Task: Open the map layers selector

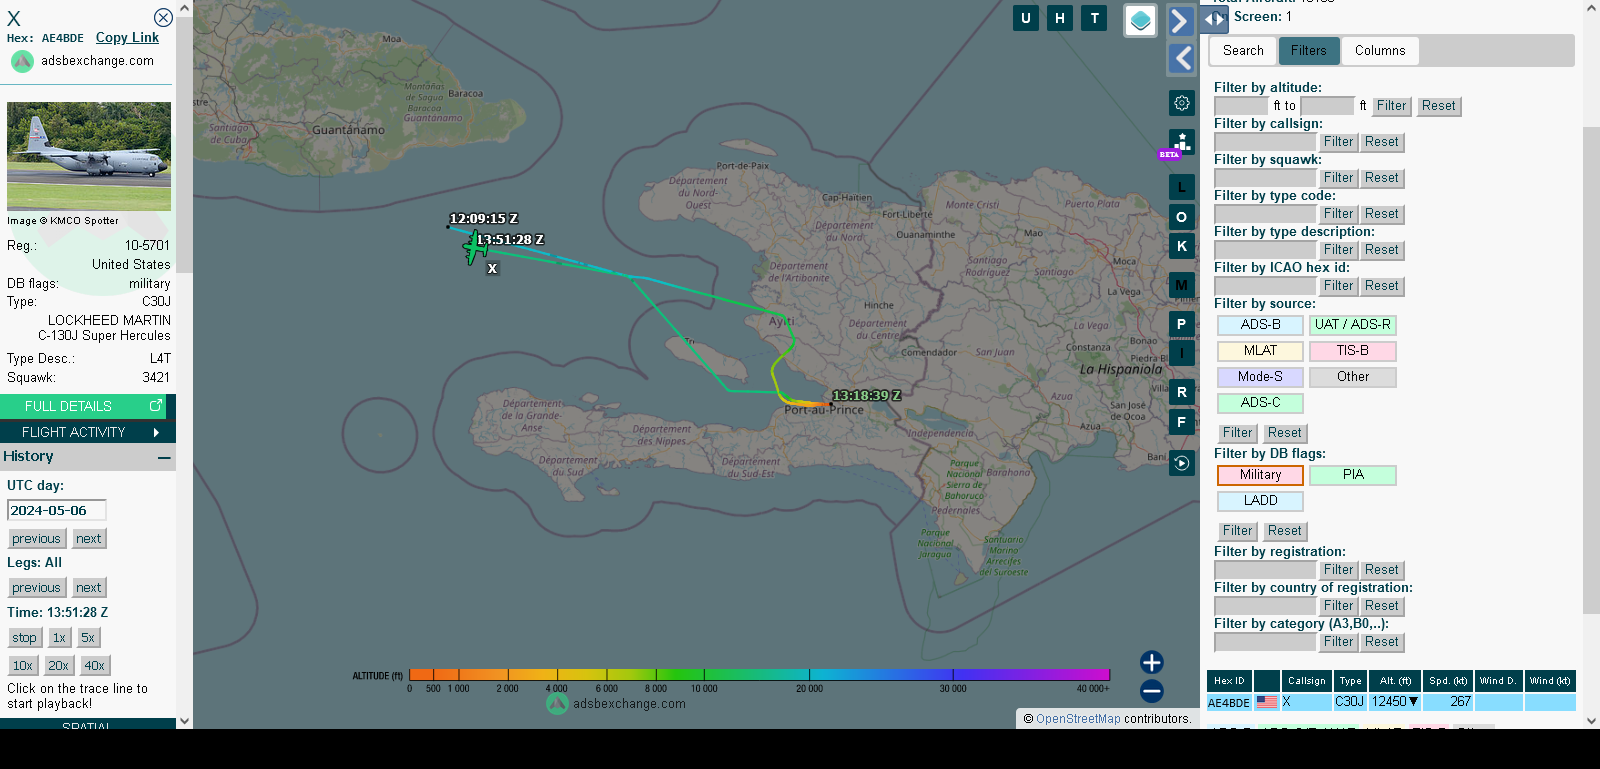Action: [1141, 20]
